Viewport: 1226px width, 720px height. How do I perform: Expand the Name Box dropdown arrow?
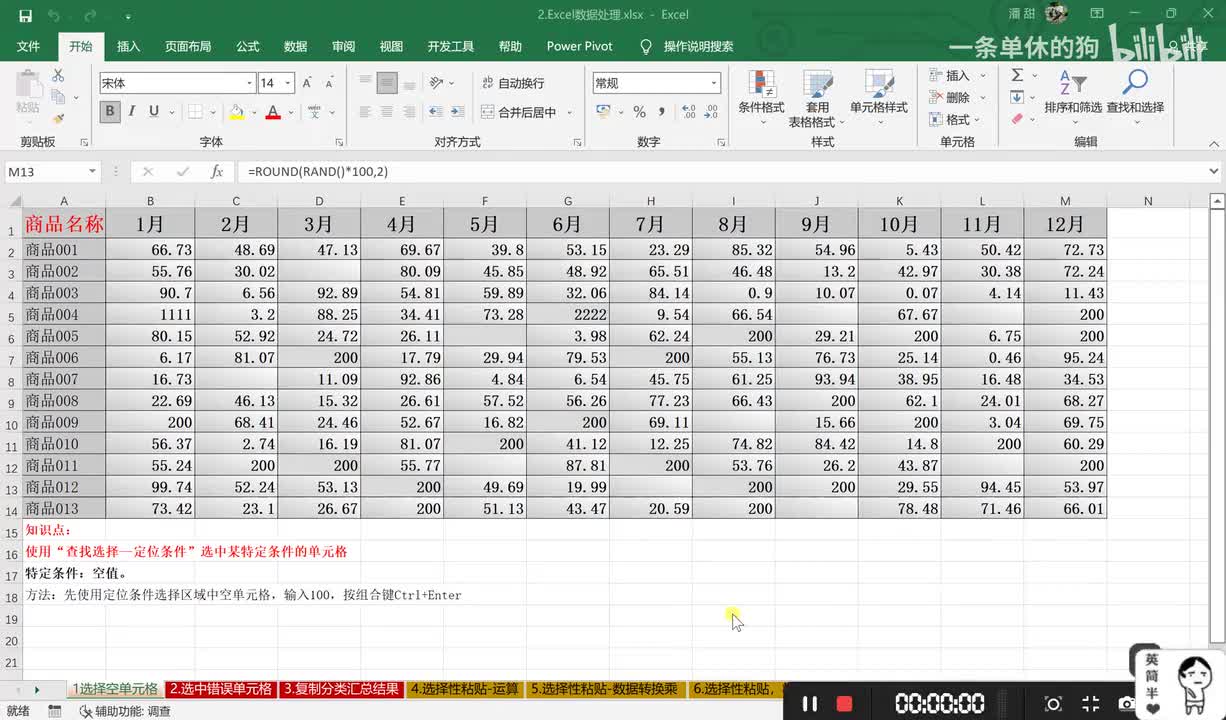point(91,172)
